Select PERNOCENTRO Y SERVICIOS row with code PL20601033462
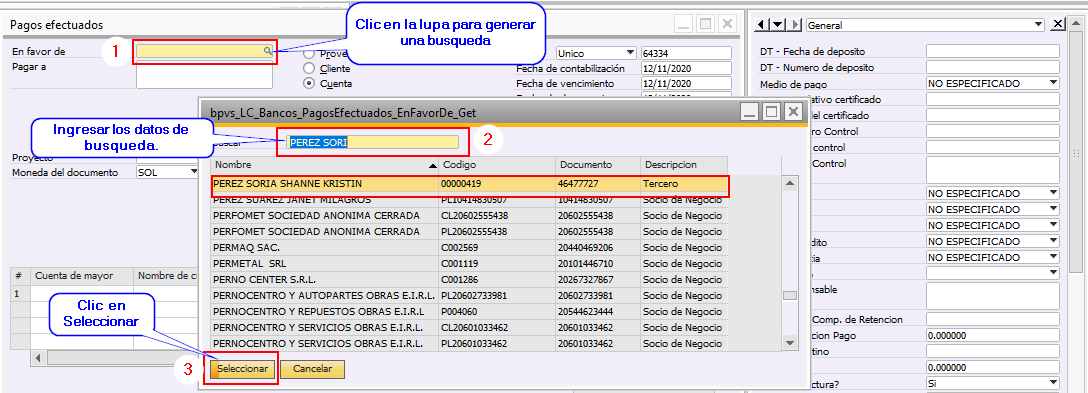Viewport: 1088px width, 393px height. (470, 344)
